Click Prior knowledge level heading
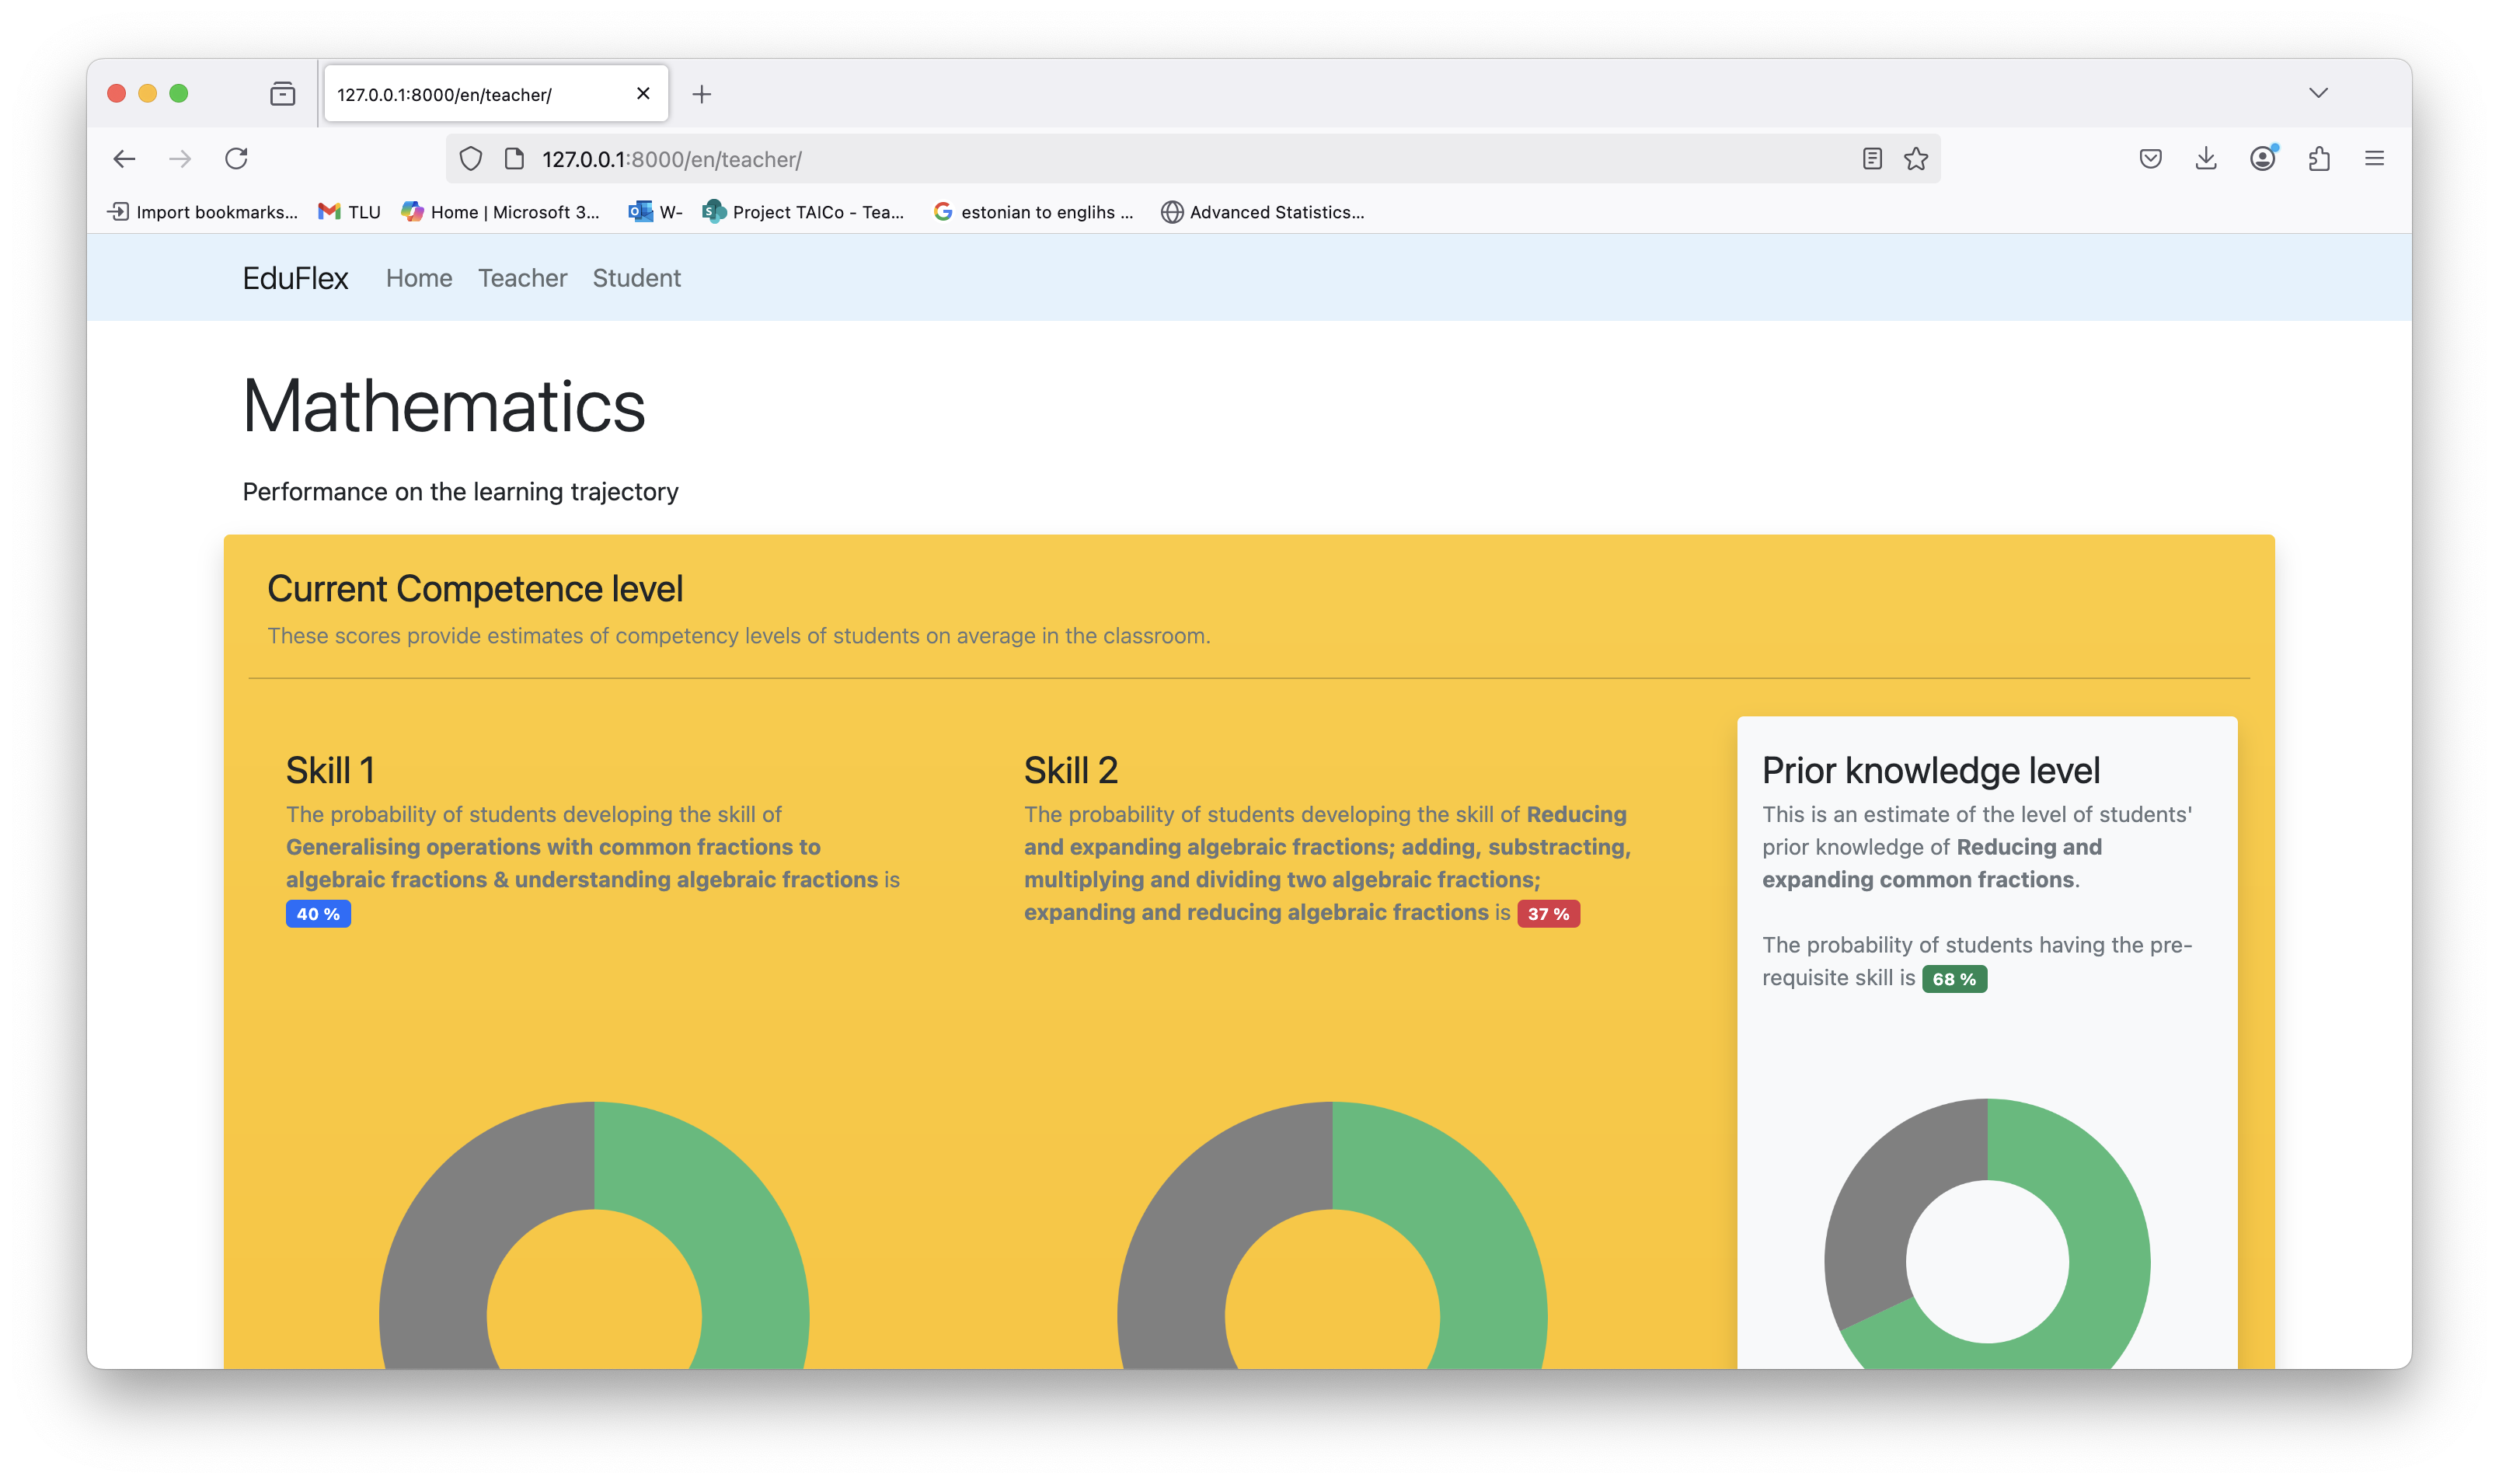Image resolution: width=2499 pixels, height=1484 pixels. tap(1930, 770)
